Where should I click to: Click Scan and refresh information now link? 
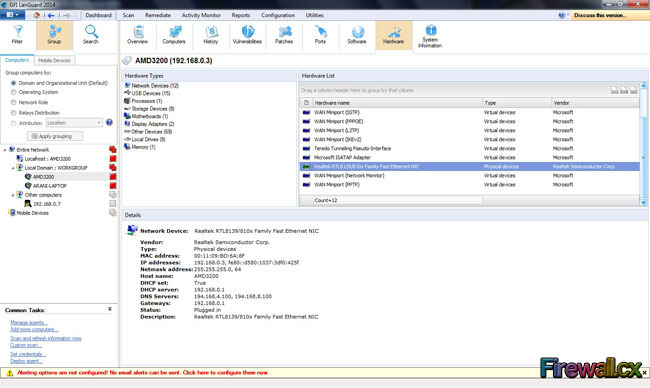[x=46, y=338]
